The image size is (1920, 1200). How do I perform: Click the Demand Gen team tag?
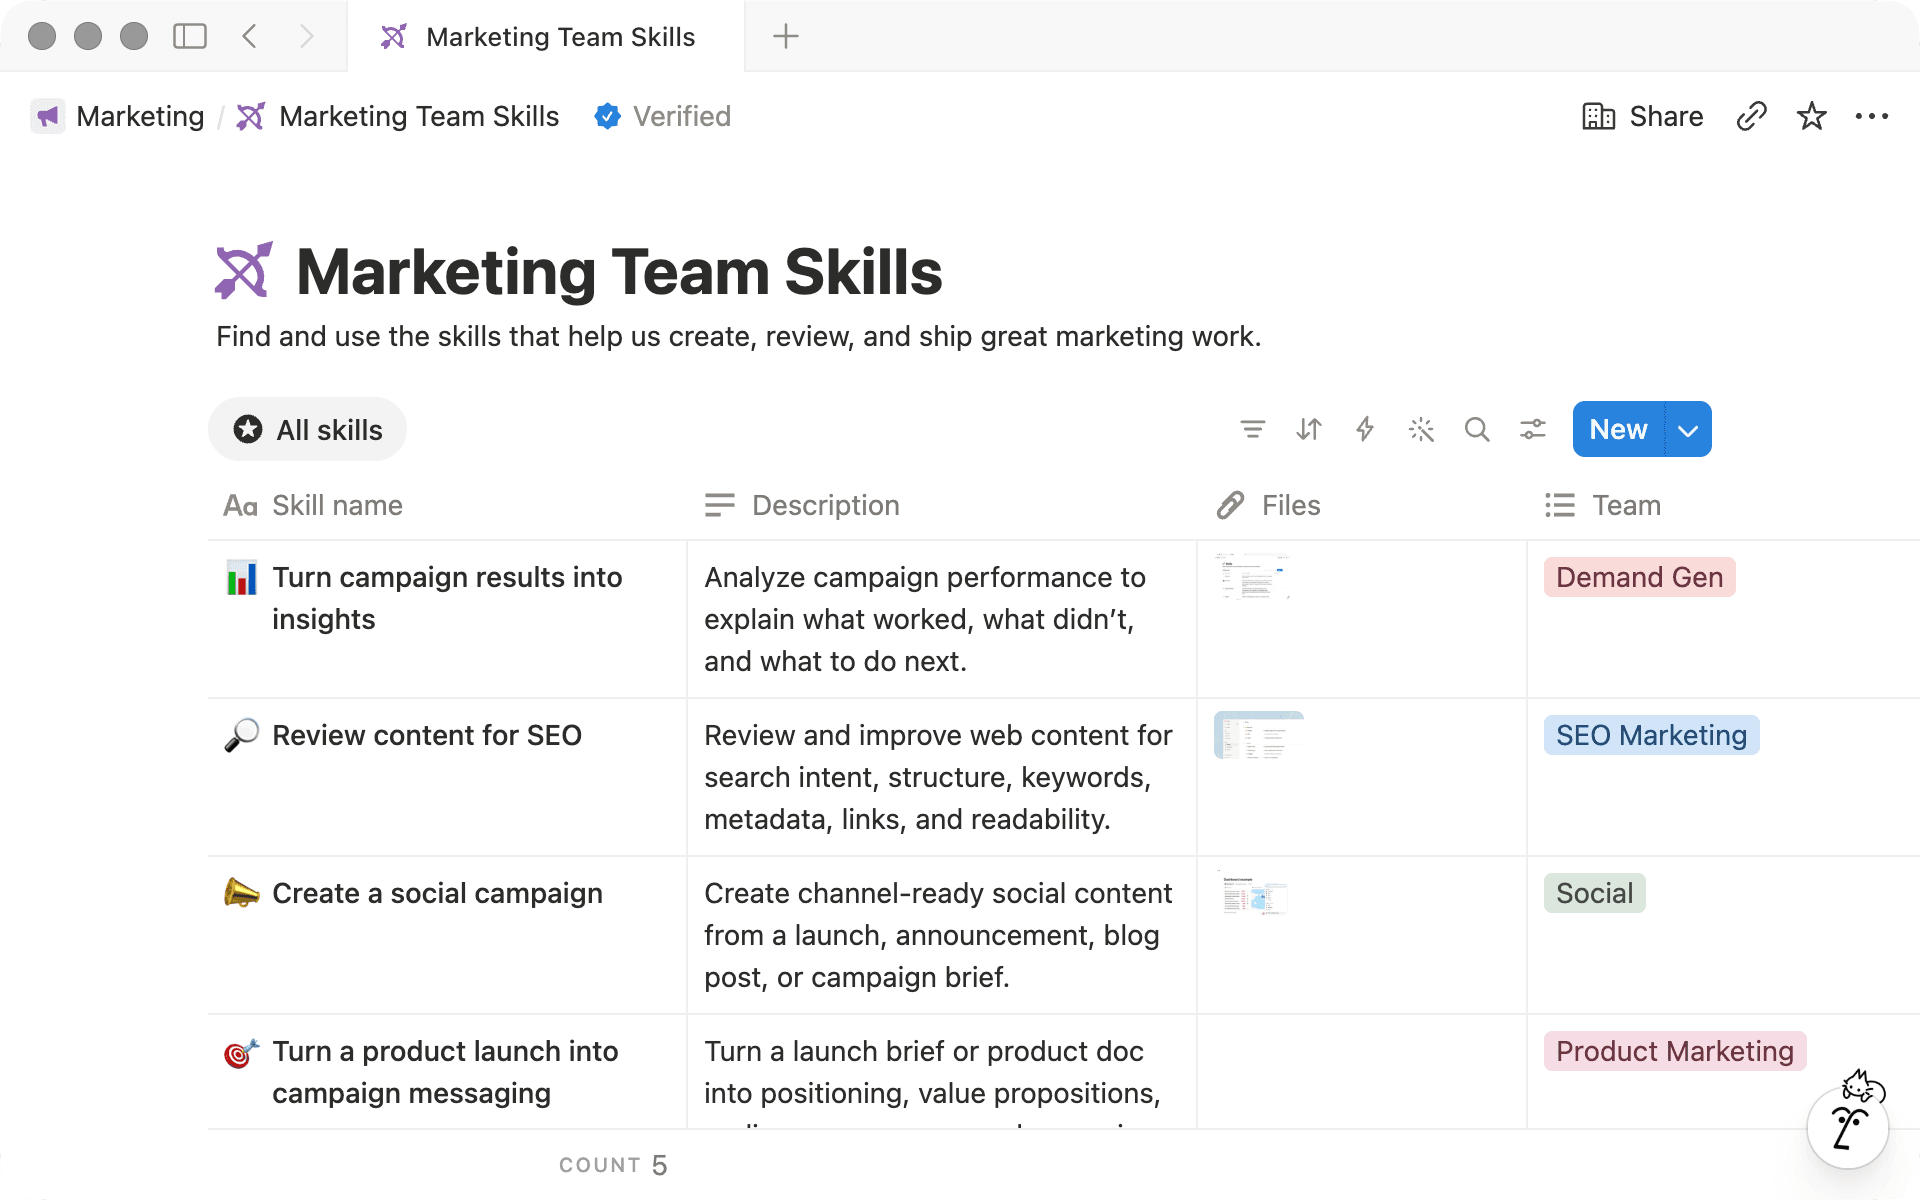coord(1640,577)
